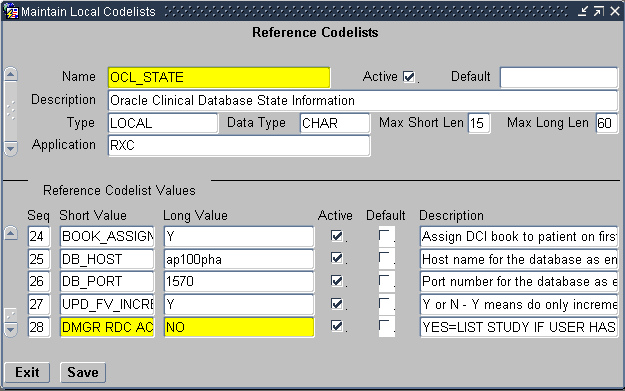
Task: Check Default box for DMGR RDC row
Action: [385, 326]
